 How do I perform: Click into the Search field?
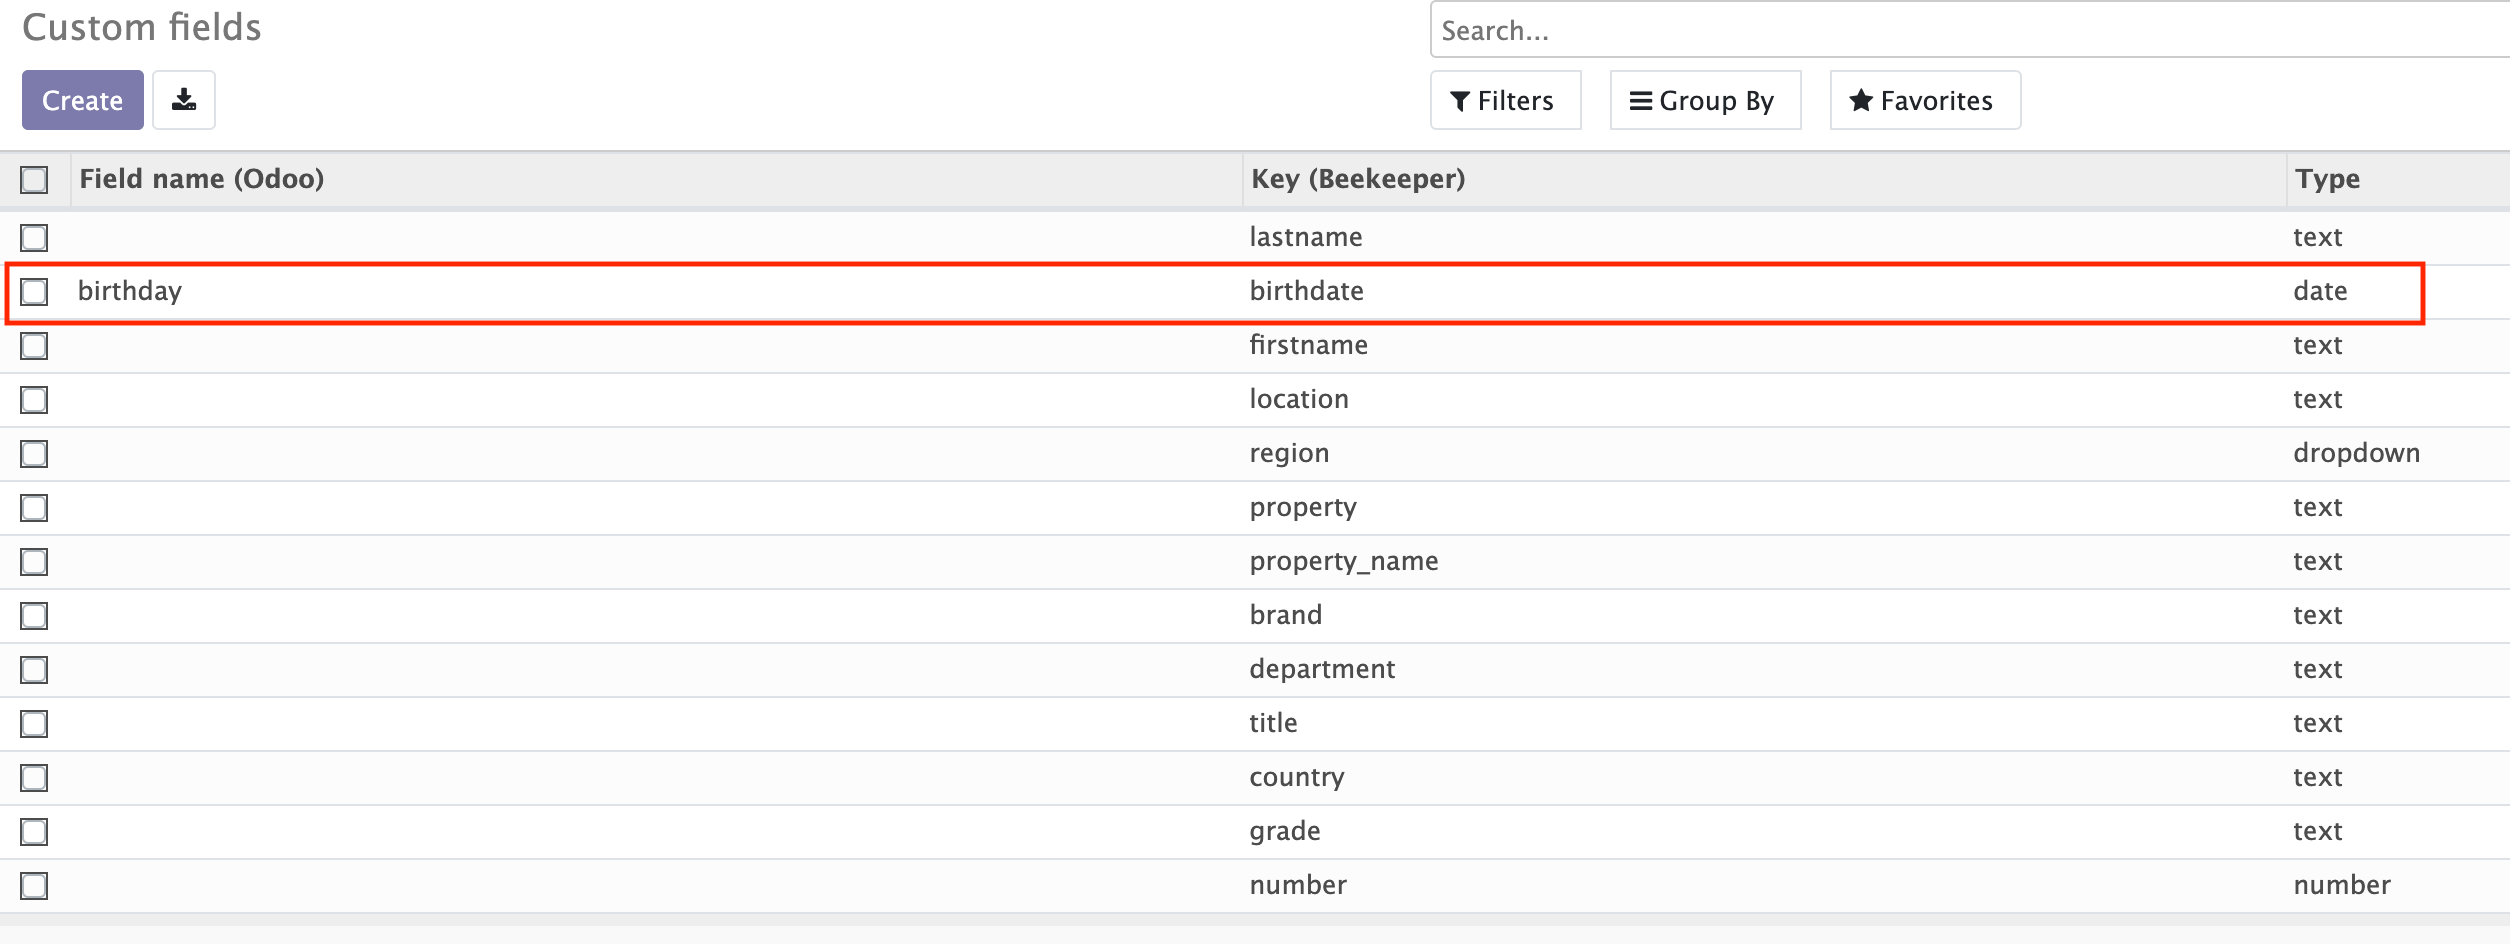tap(1970, 30)
